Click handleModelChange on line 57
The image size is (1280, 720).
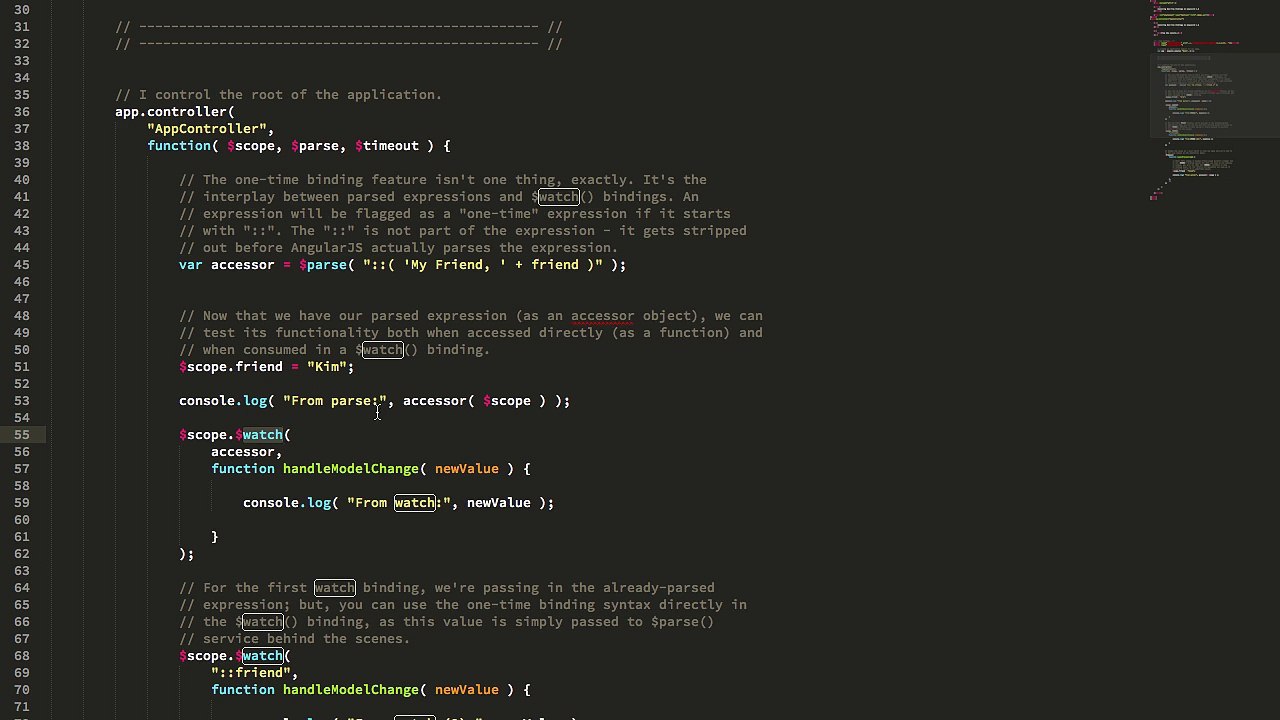(x=351, y=469)
